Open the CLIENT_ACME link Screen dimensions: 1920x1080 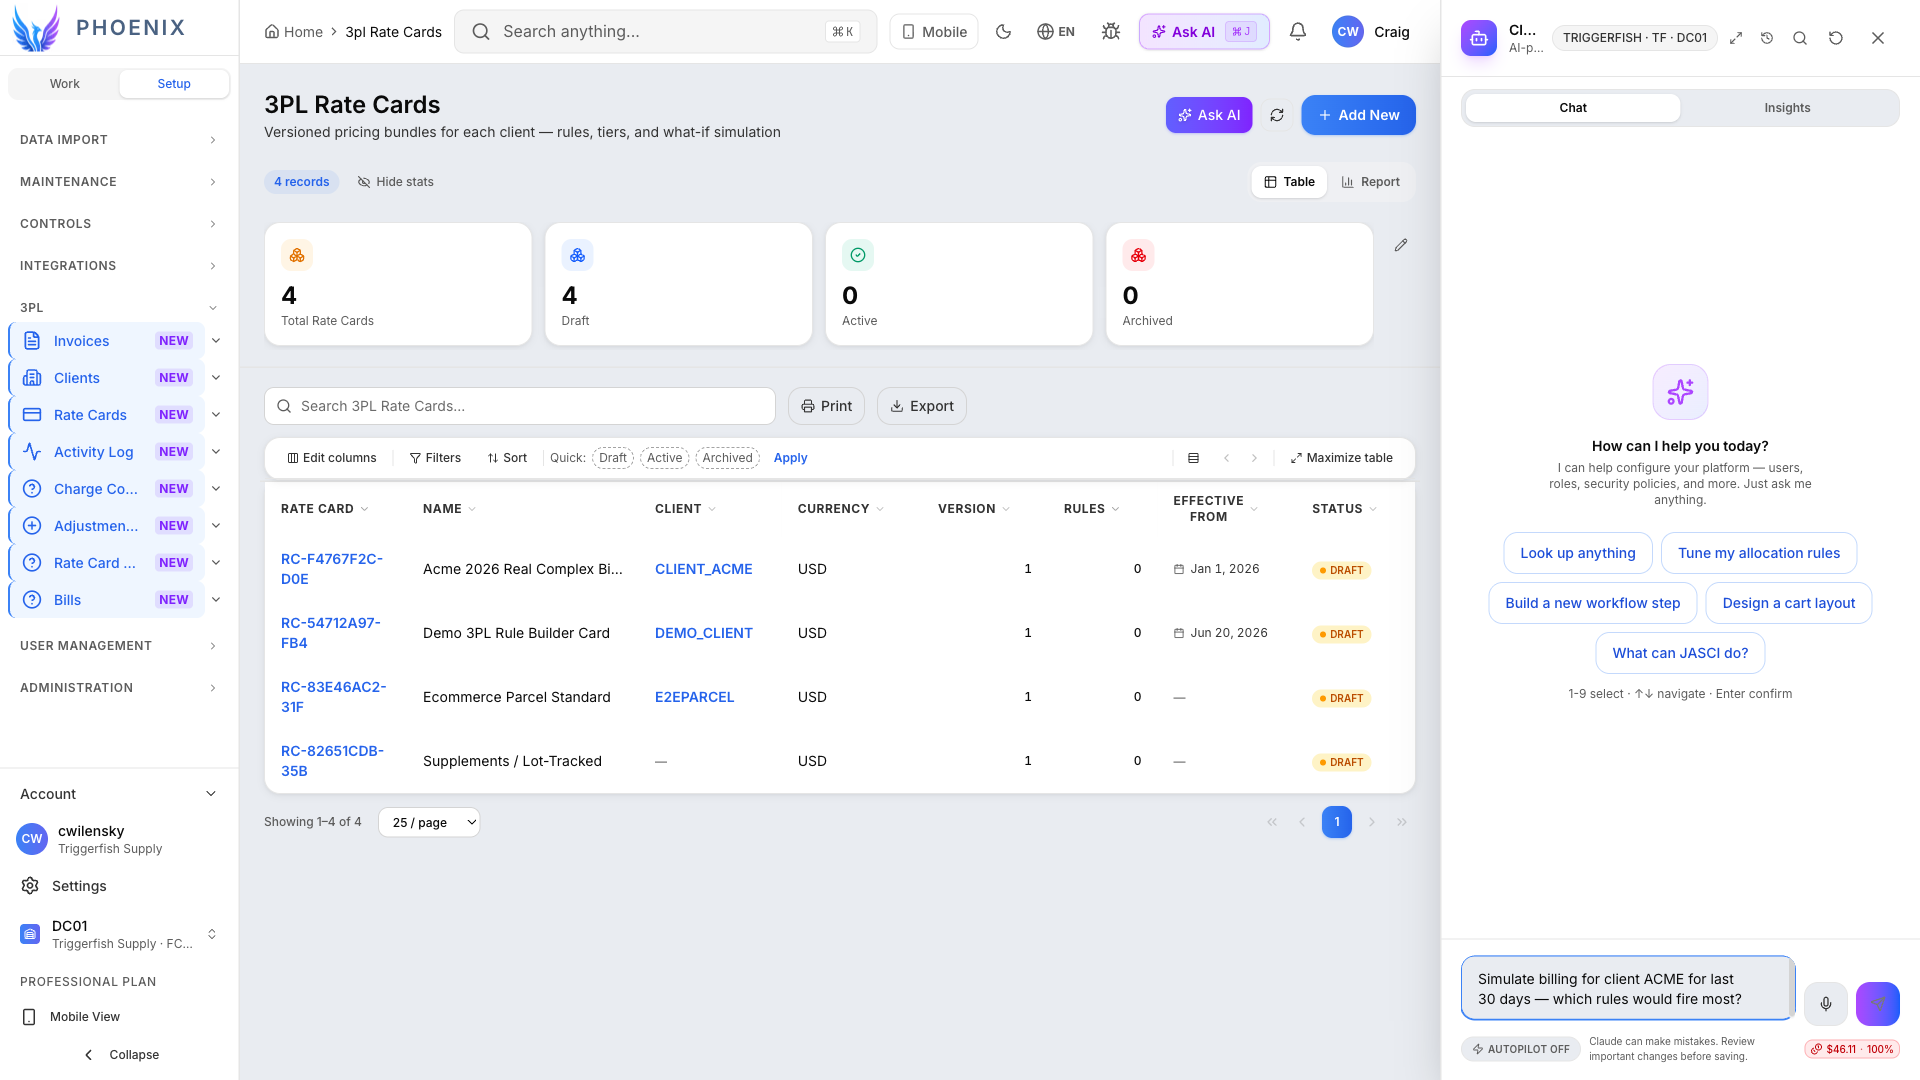[x=703, y=569]
